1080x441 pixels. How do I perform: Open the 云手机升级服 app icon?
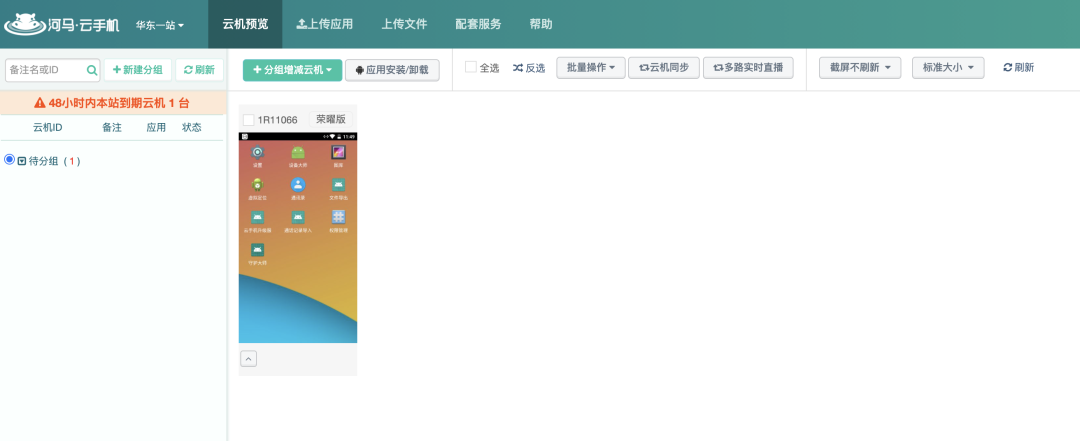click(258, 217)
